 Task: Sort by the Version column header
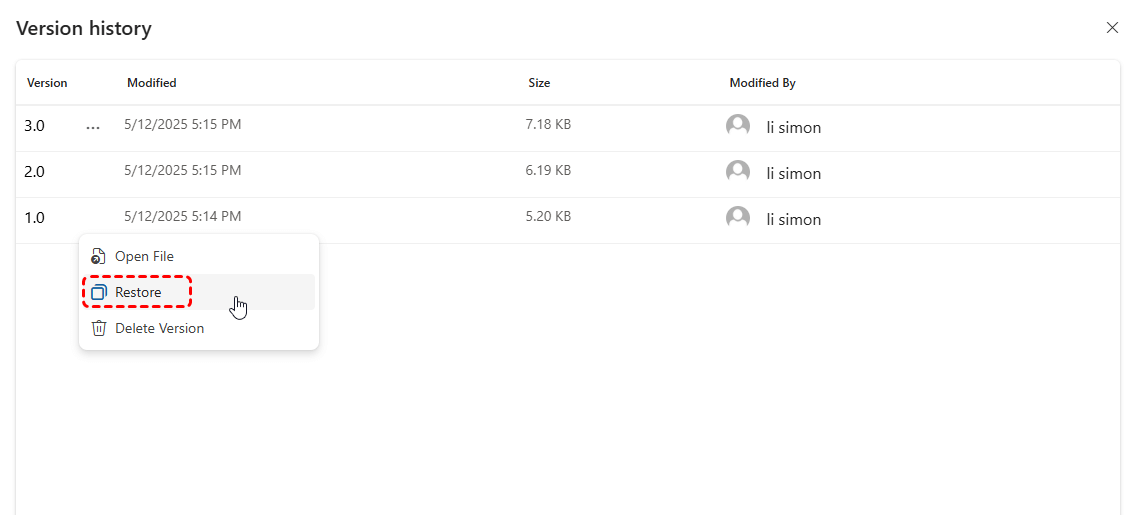coord(47,83)
